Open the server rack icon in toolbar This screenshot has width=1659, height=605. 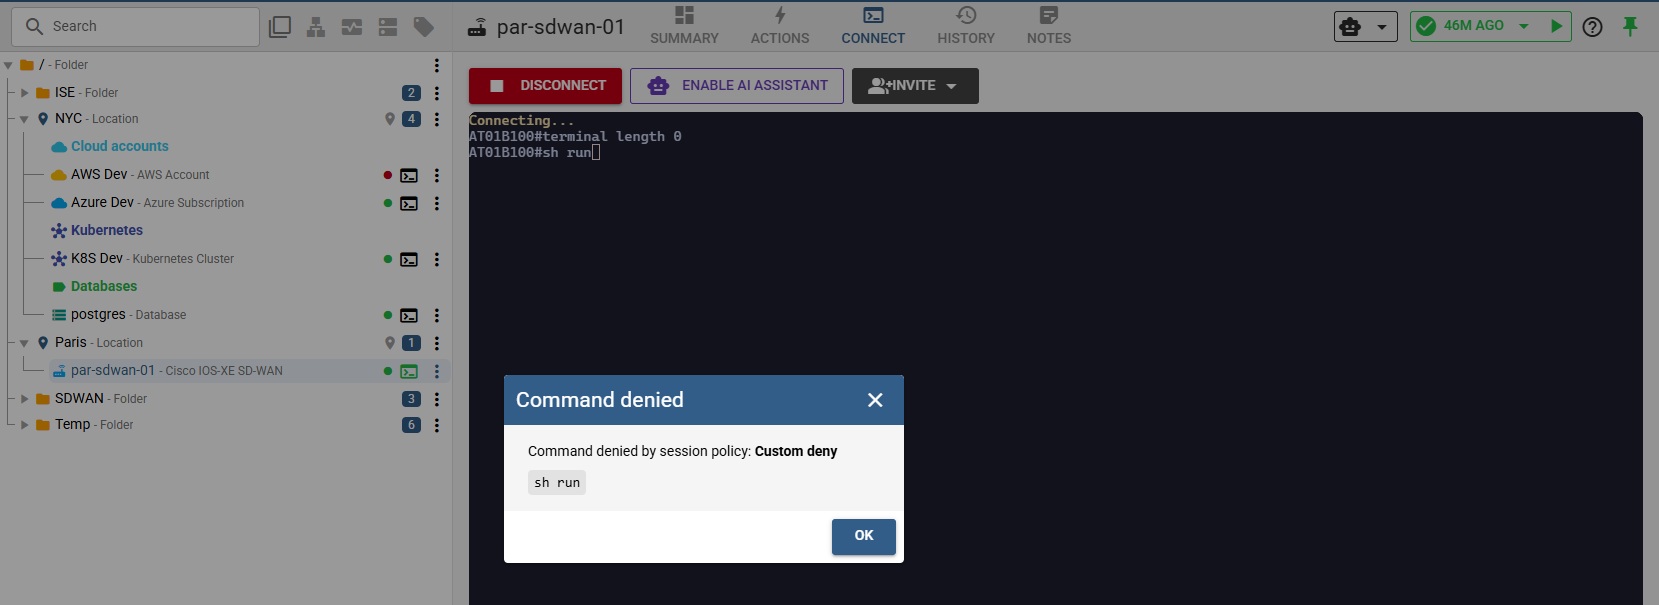(388, 27)
